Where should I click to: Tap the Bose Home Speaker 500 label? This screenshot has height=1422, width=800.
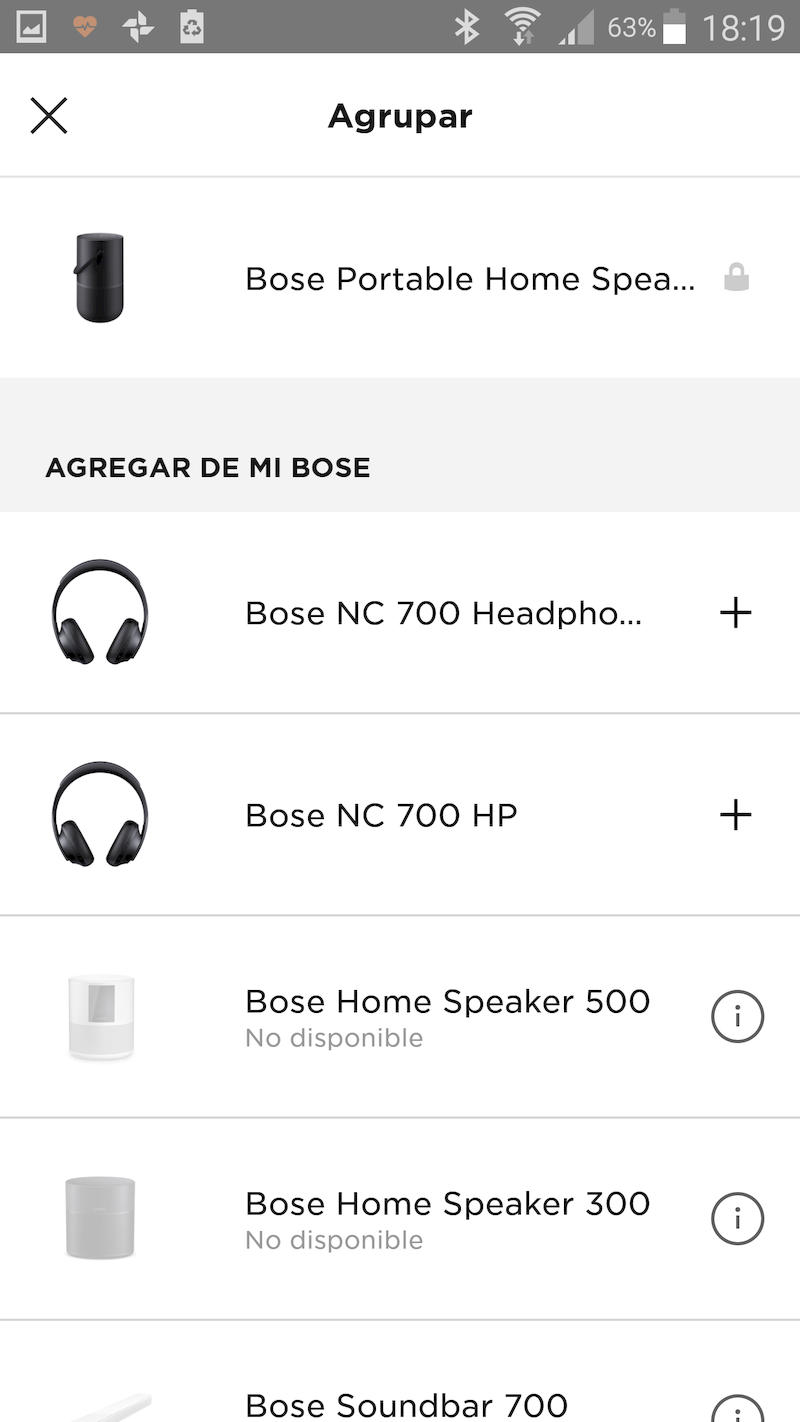click(447, 1002)
